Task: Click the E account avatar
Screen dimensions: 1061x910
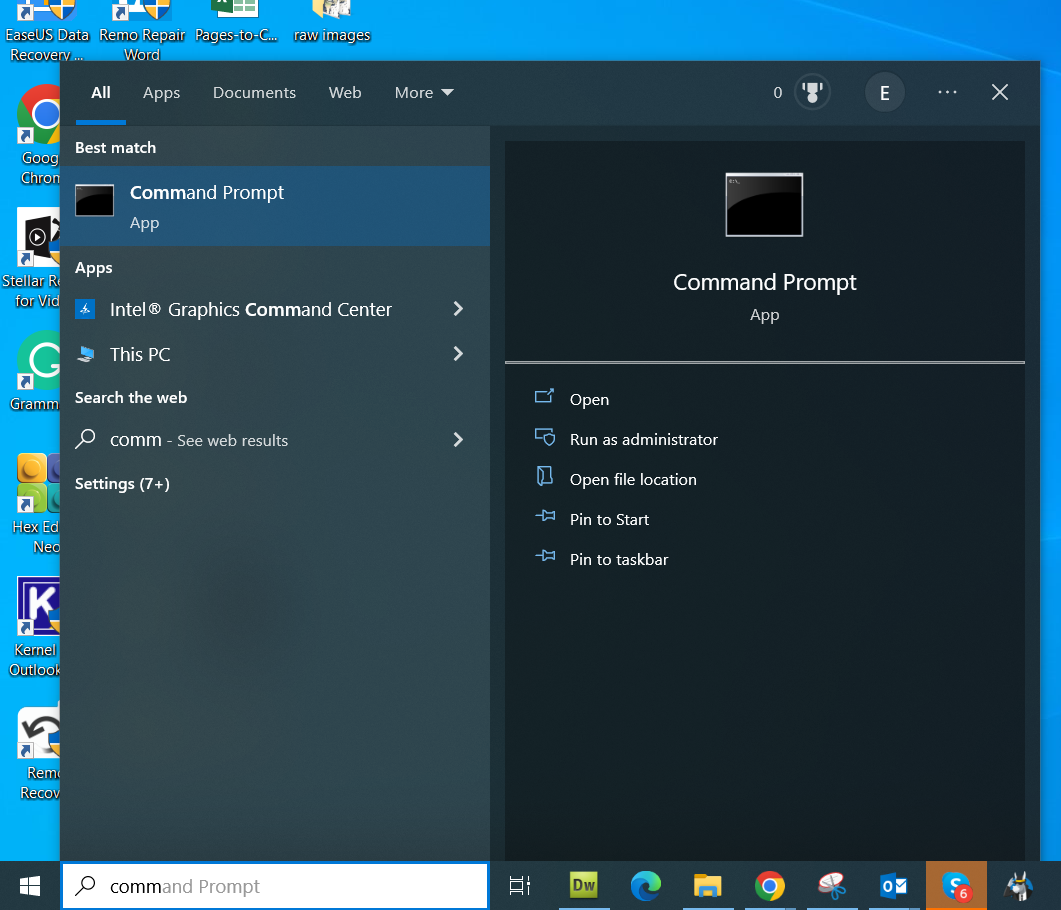Action: tap(884, 93)
